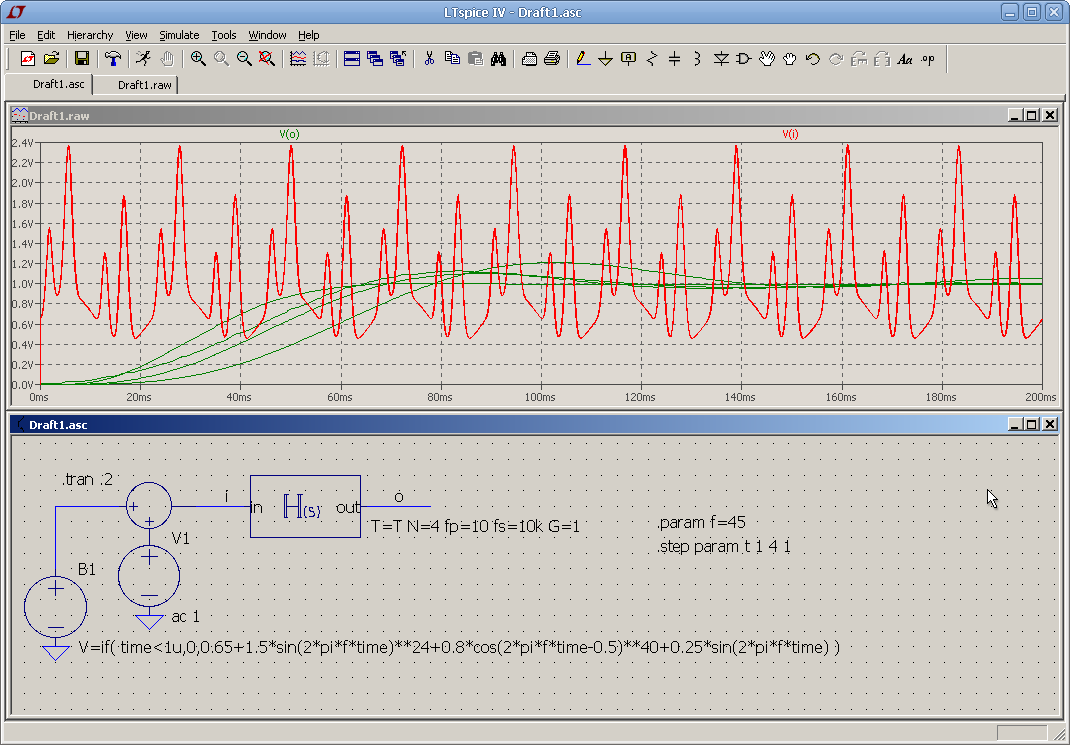Expand the Tools menu
Screen dimensions: 1070x745
224,35
